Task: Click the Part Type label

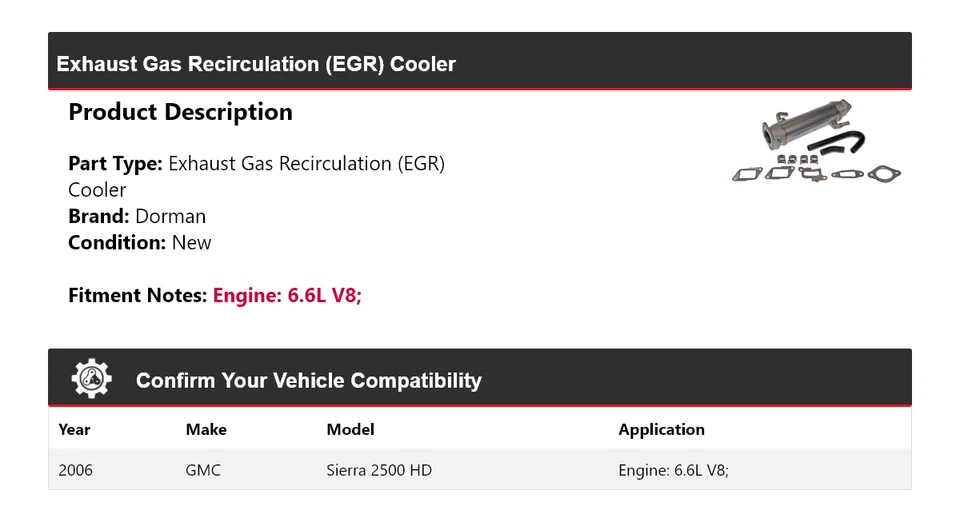Action: click(115, 163)
